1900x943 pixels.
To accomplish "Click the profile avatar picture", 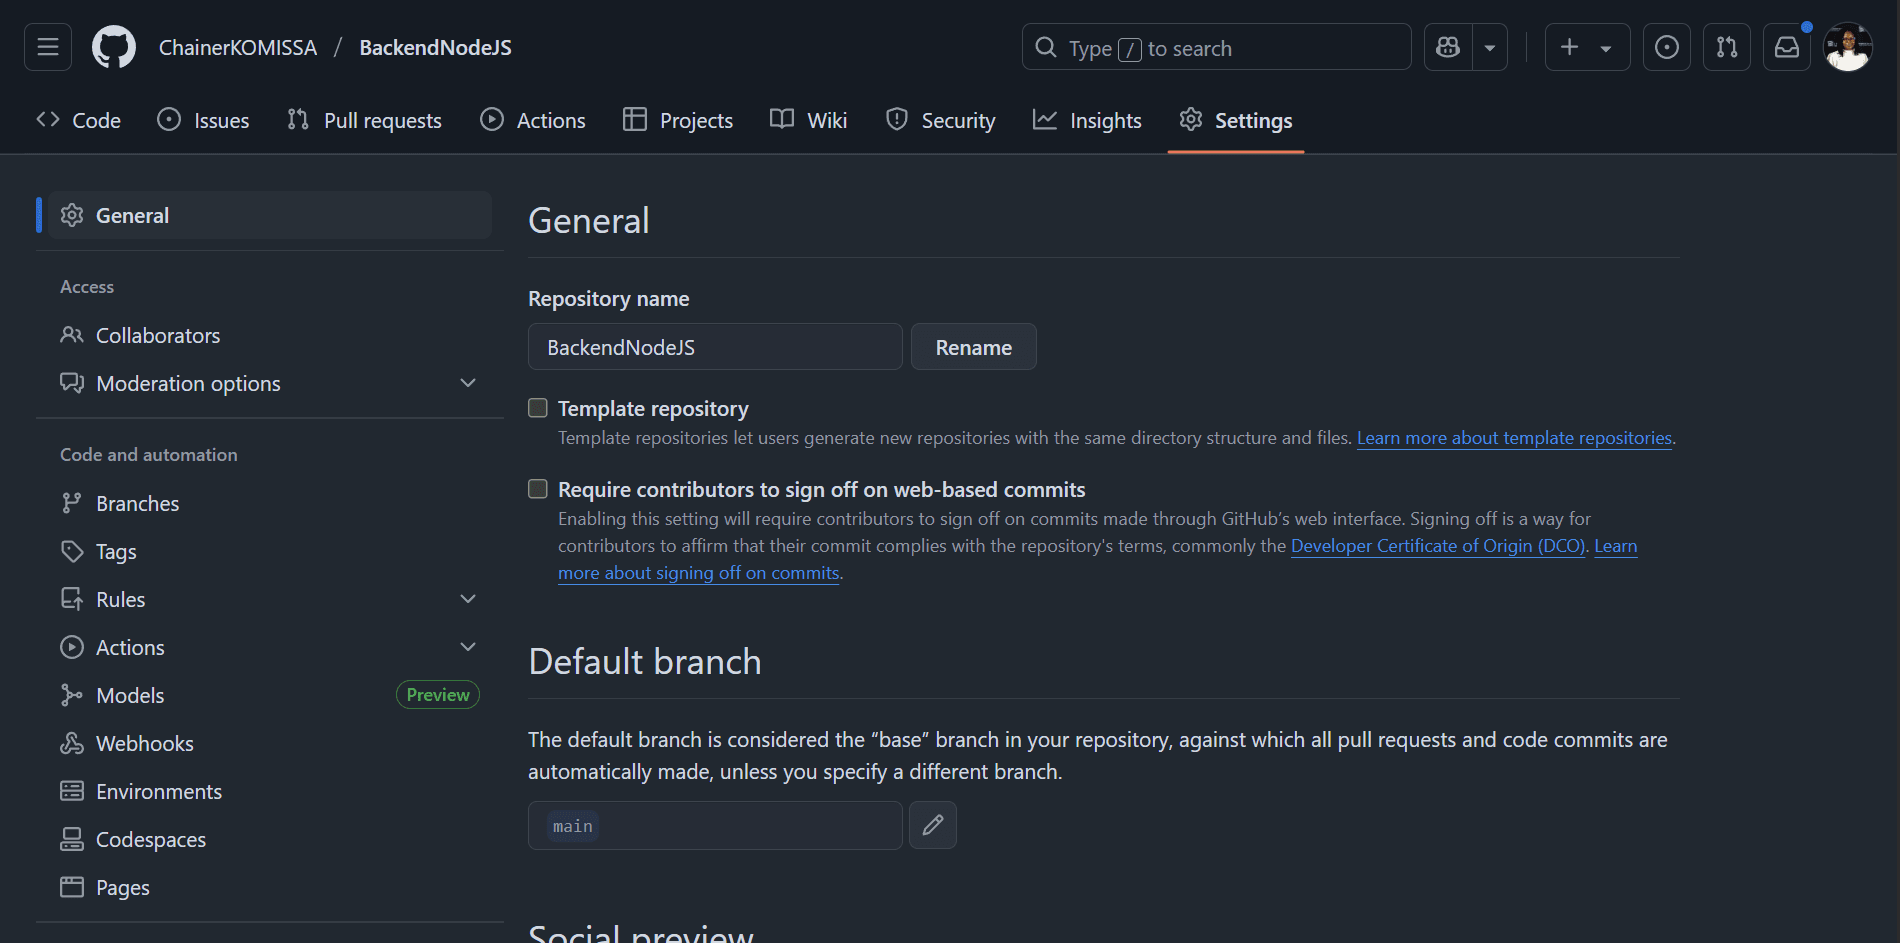I will pyautogui.click(x=1848, y=46).
